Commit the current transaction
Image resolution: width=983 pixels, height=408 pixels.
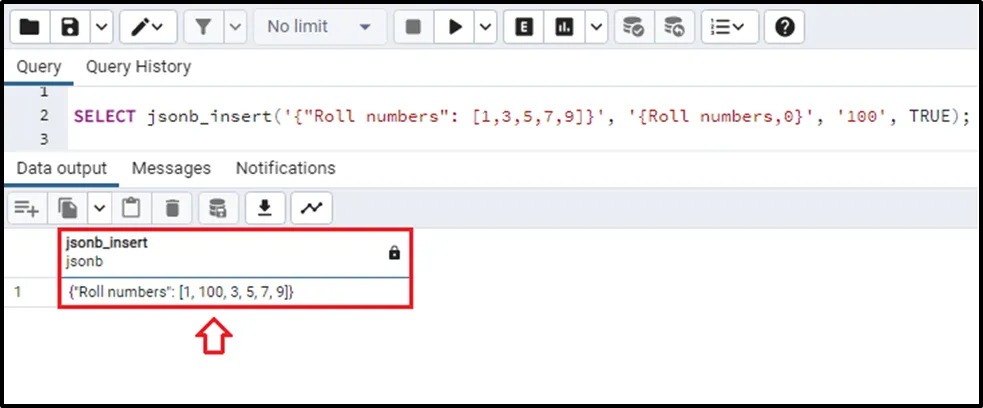[x=633, y=27]
